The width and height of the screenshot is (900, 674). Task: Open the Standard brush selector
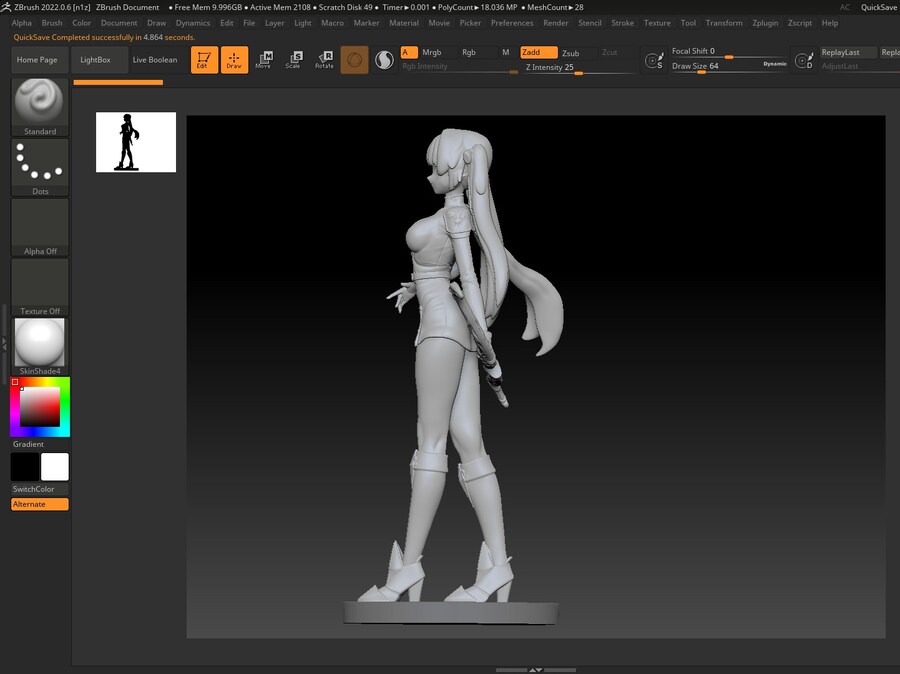tap(40, 104)
